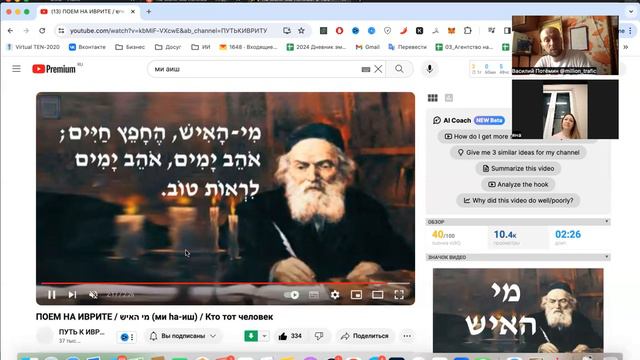Collapse the ОБЗОР section

point(607,222)
